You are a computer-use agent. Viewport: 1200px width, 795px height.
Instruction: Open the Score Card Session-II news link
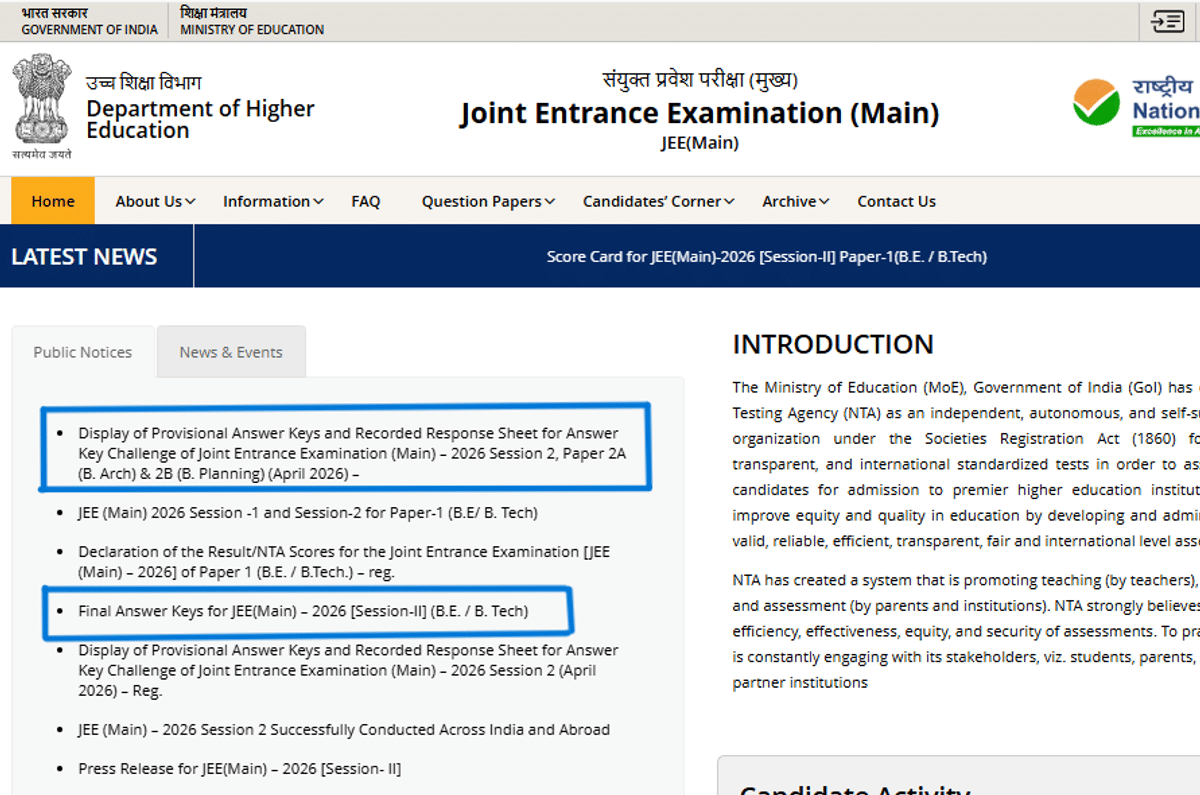coord(766,256)
